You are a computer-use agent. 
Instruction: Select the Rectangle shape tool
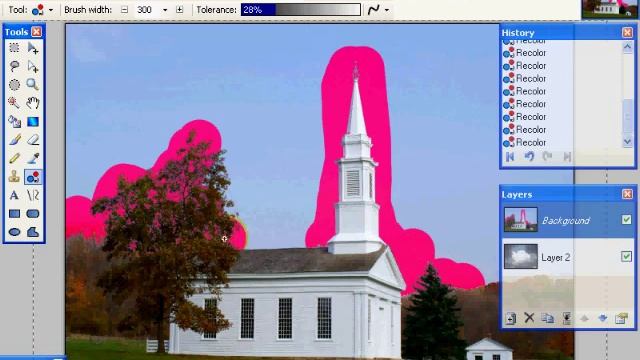14,213
